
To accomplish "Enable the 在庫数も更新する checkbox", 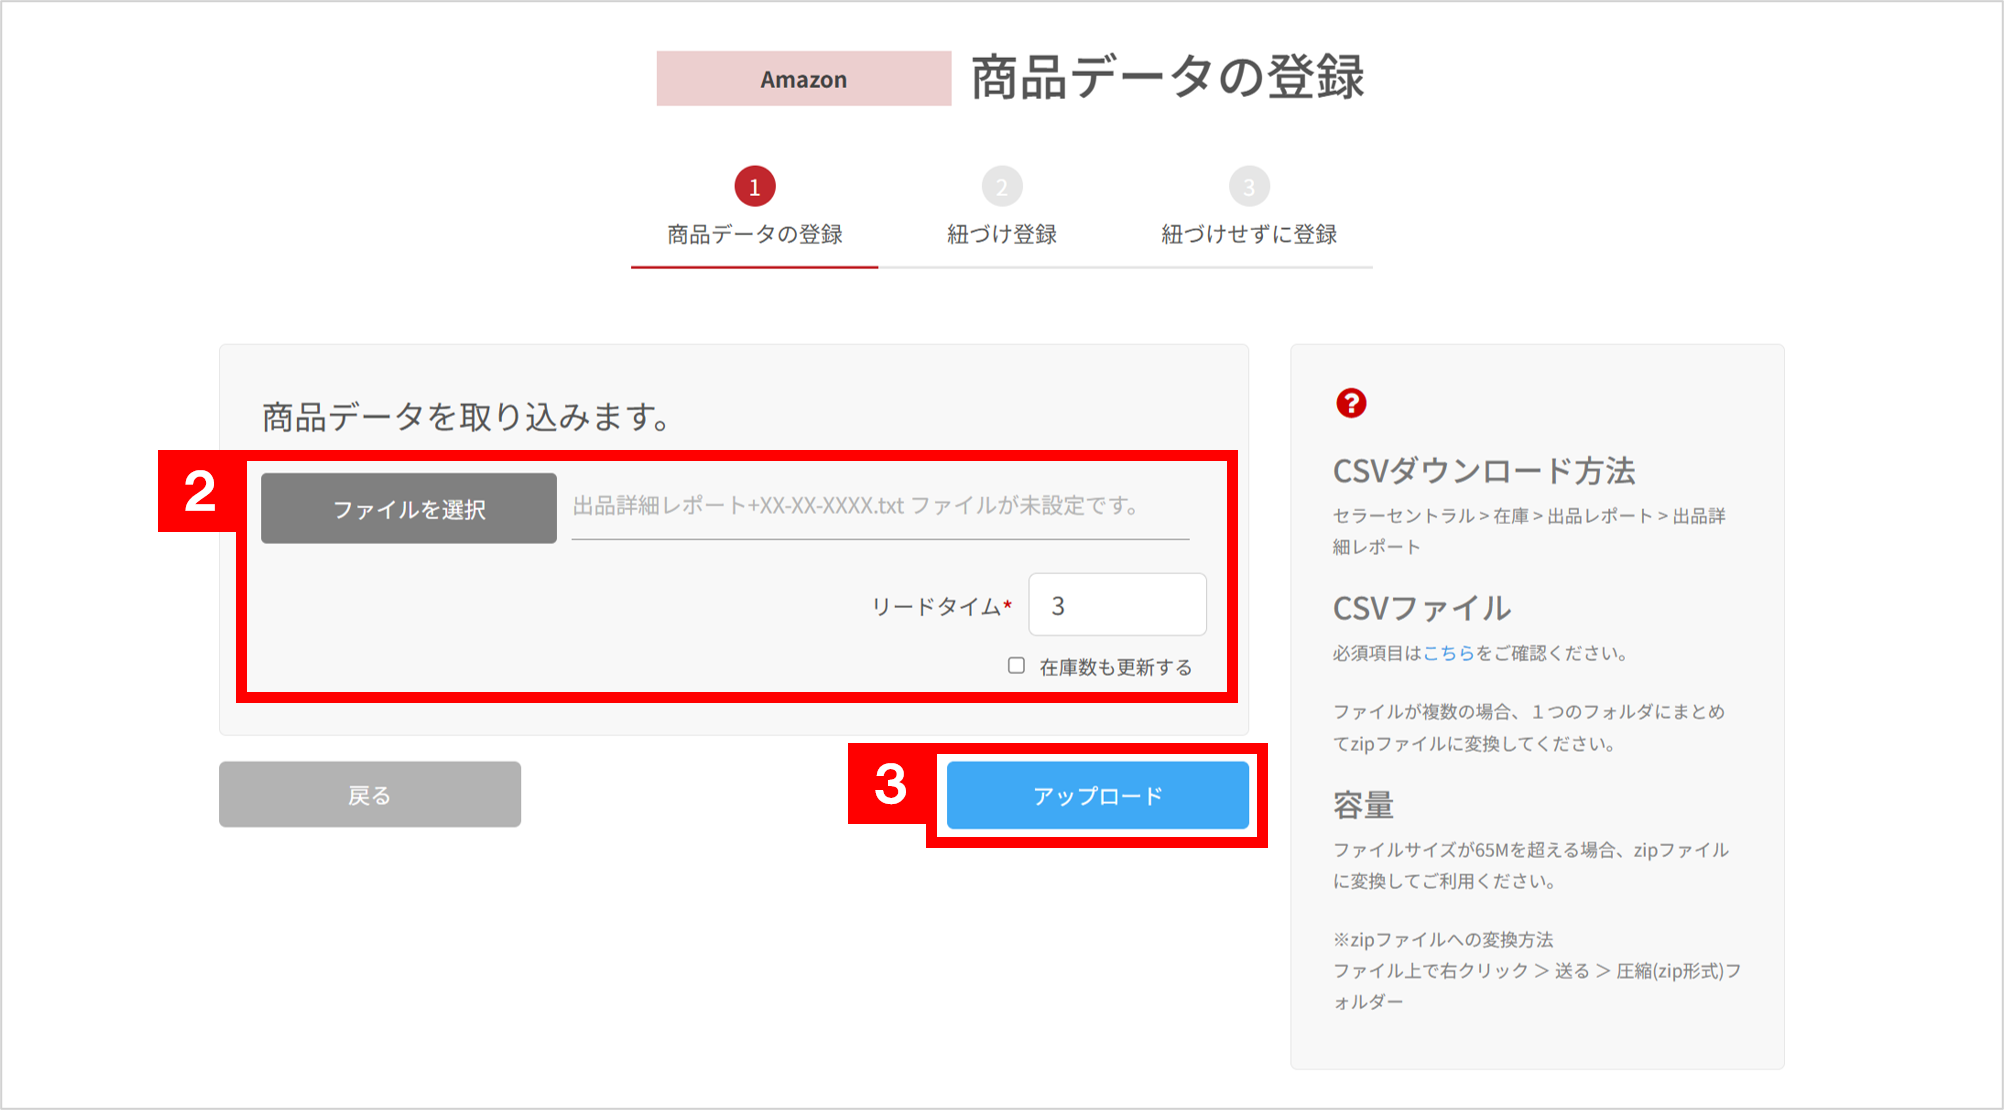I will coord(1015,666).
